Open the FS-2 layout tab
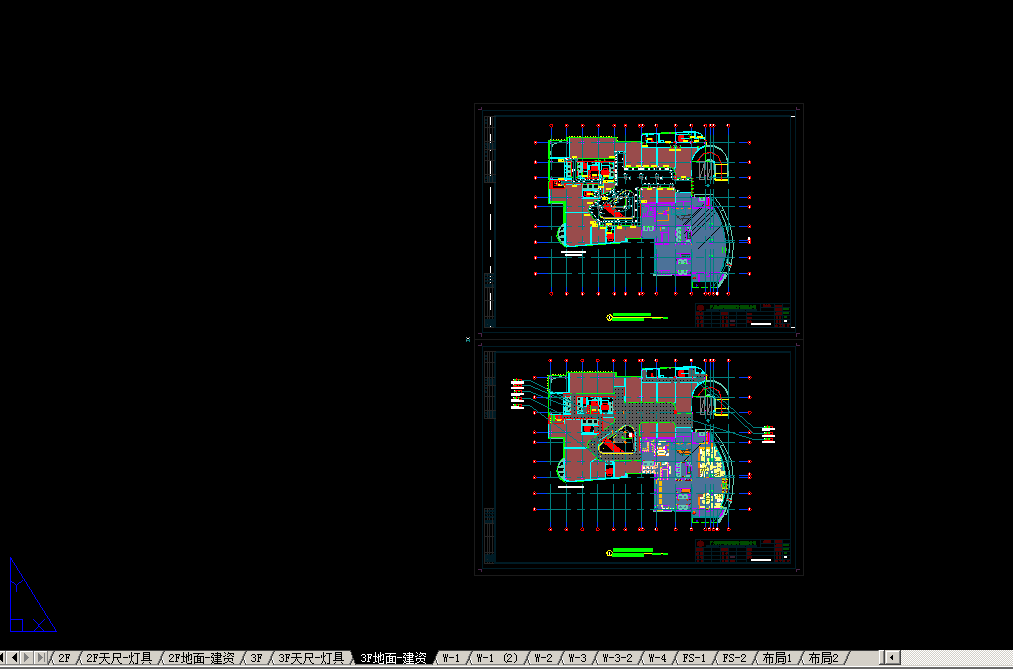 click(x=734, y=658)
